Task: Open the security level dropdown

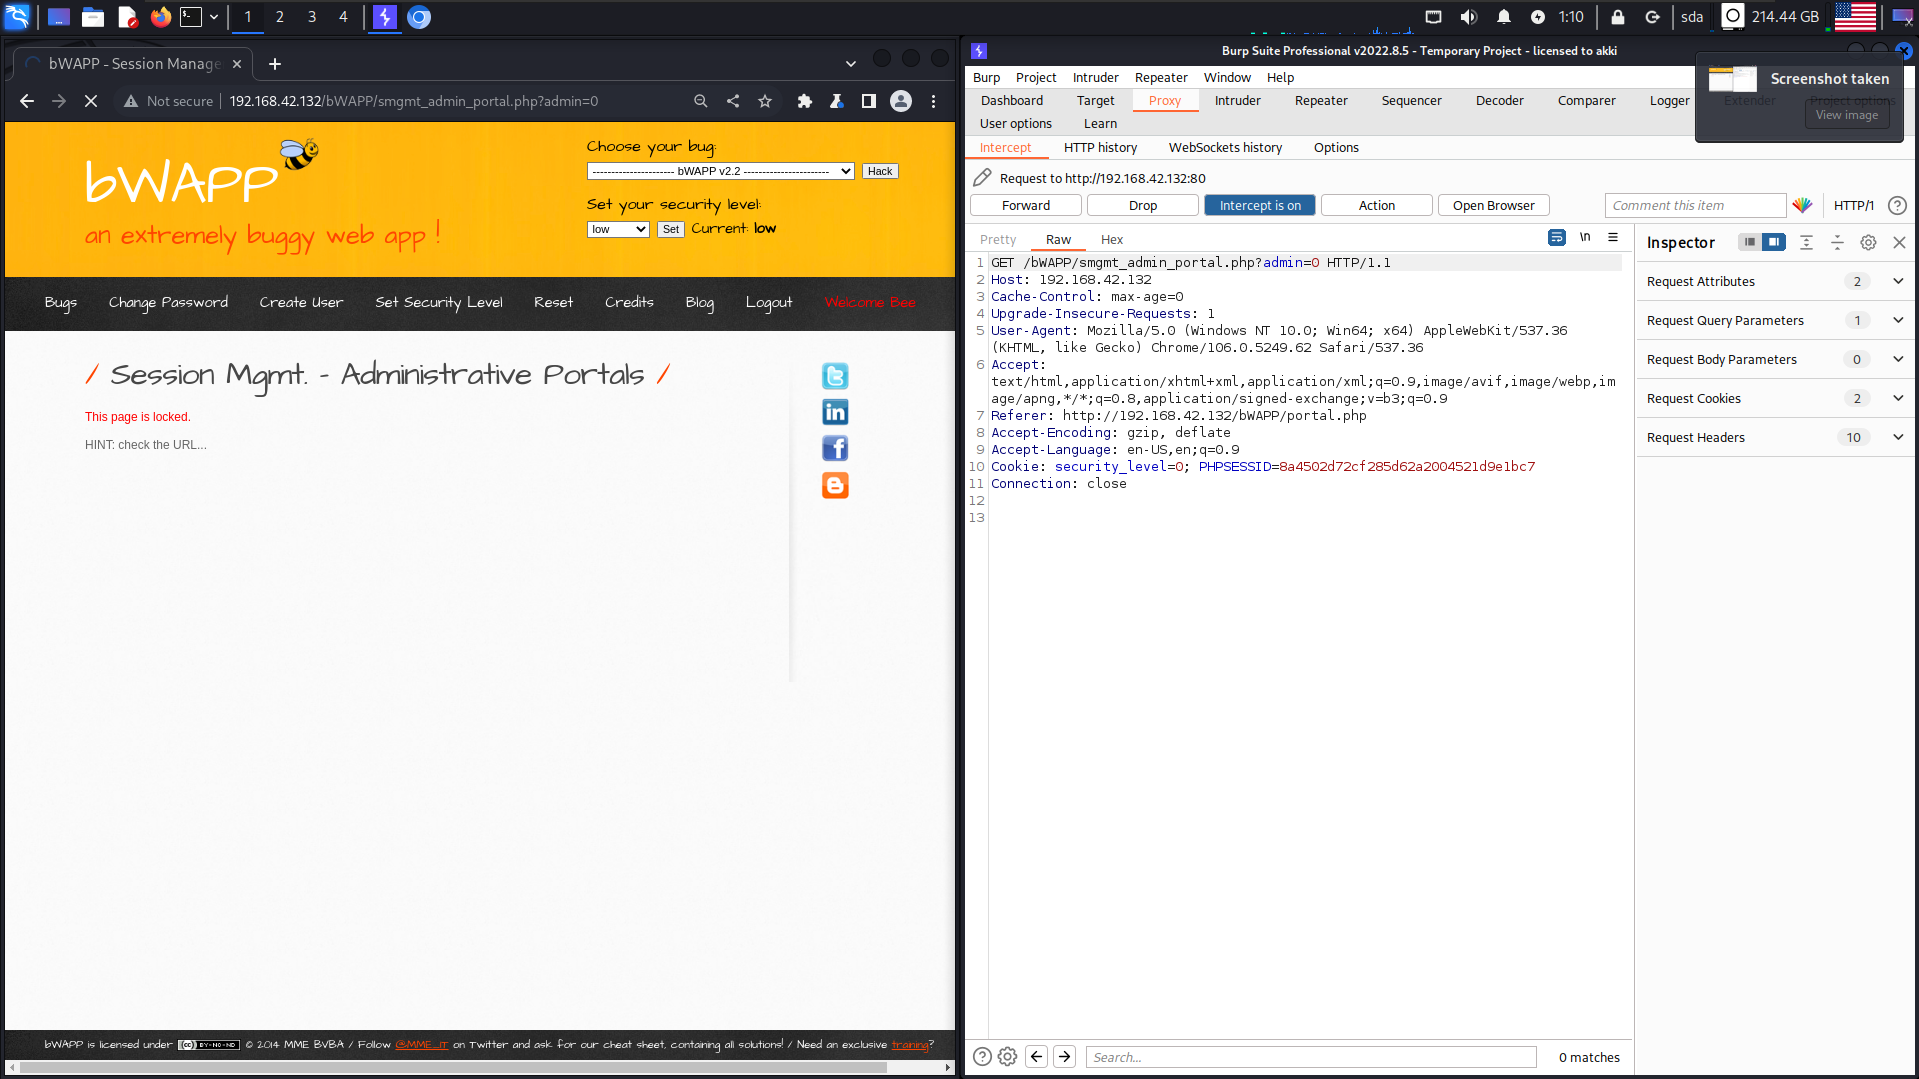Action: pos(618,229)
